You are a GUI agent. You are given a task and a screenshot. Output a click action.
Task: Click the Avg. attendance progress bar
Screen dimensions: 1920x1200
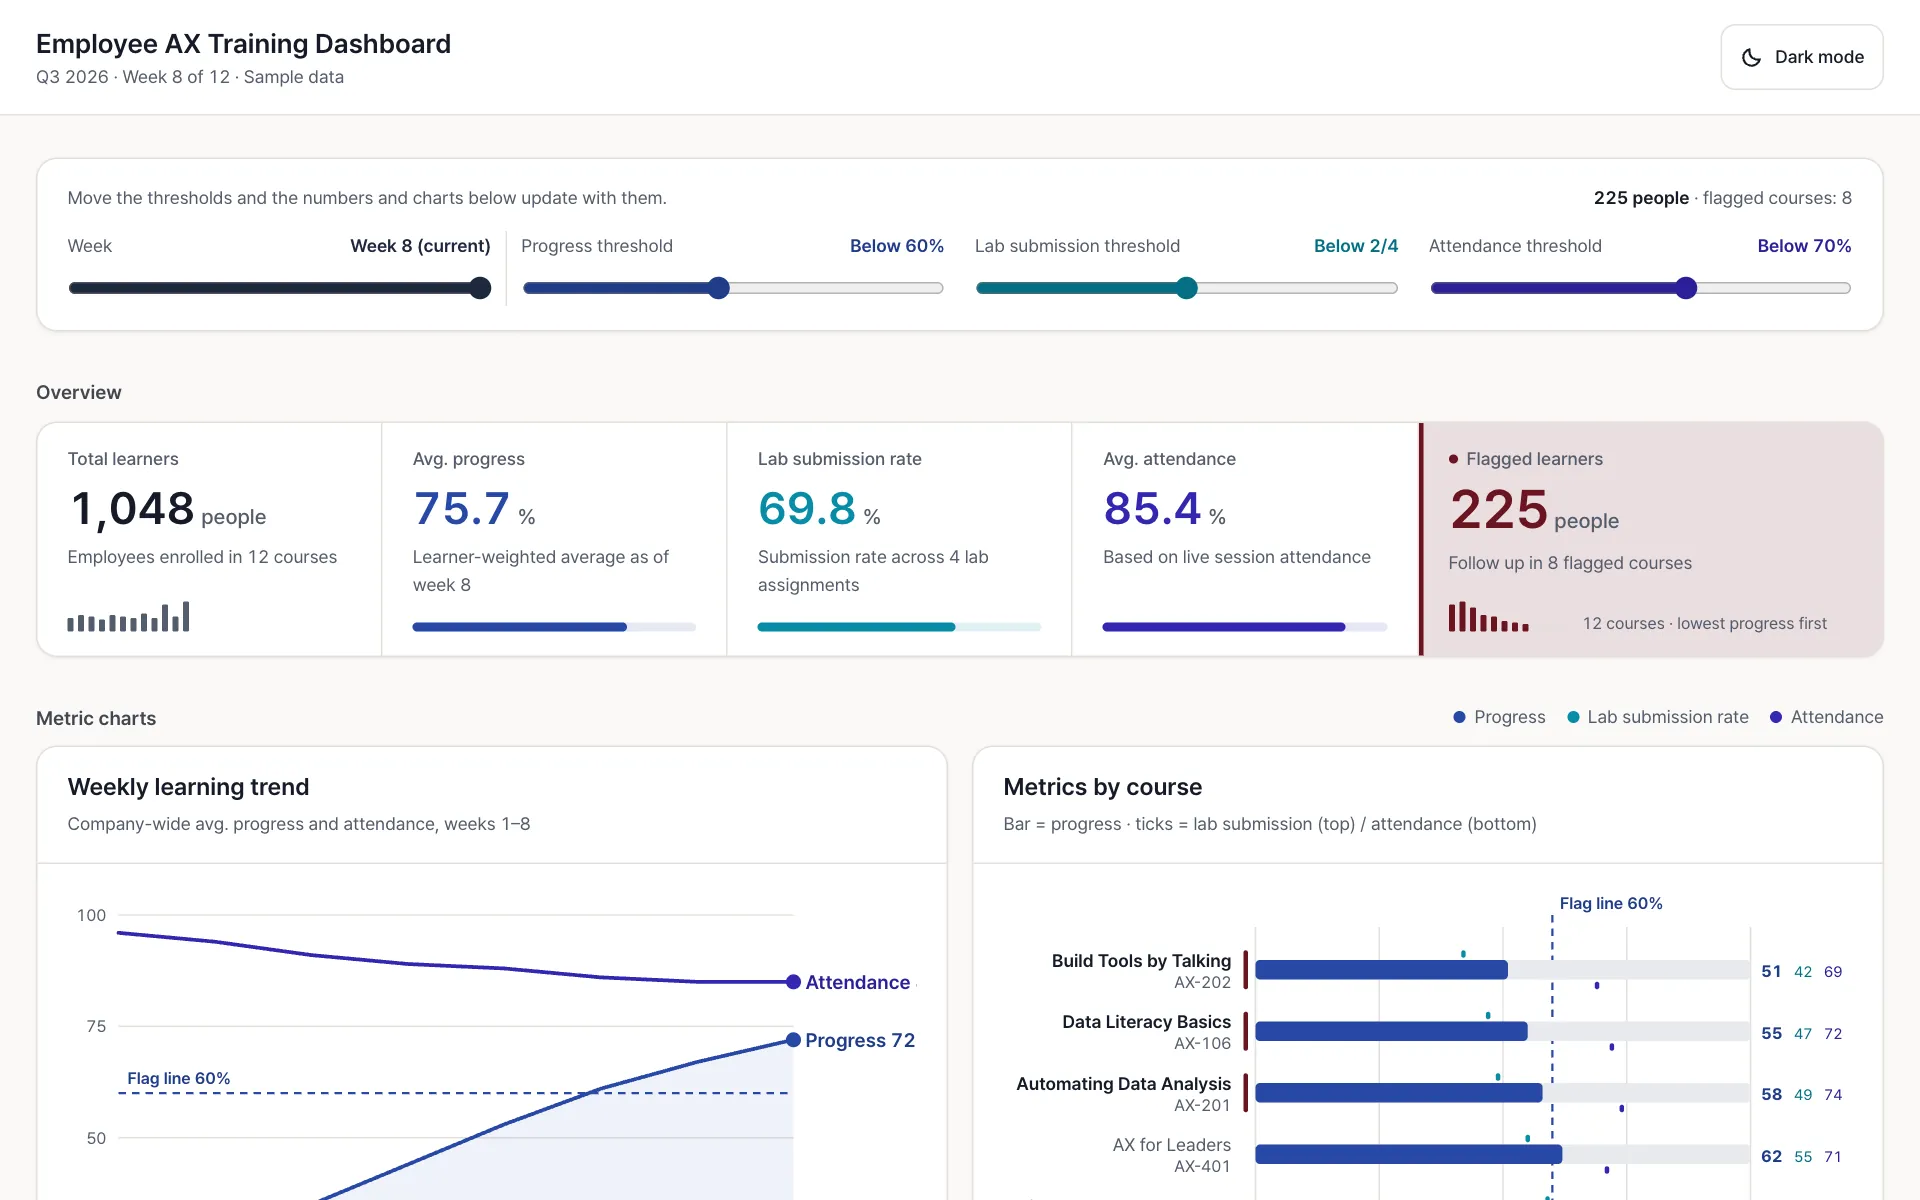(1245, 627)
